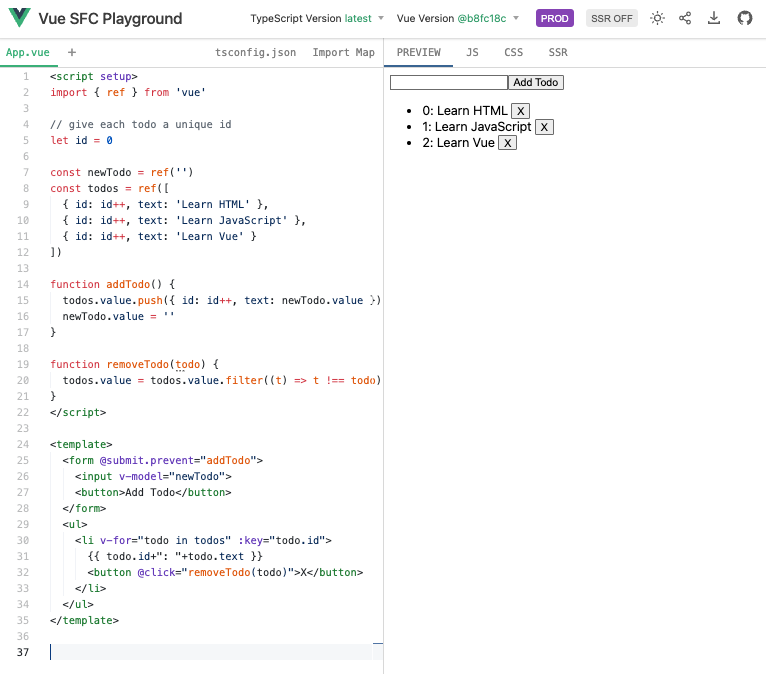This screenshot has width=766, height=674.
Task: Select the App.vue file tab
Action: (x=28, y=52)
